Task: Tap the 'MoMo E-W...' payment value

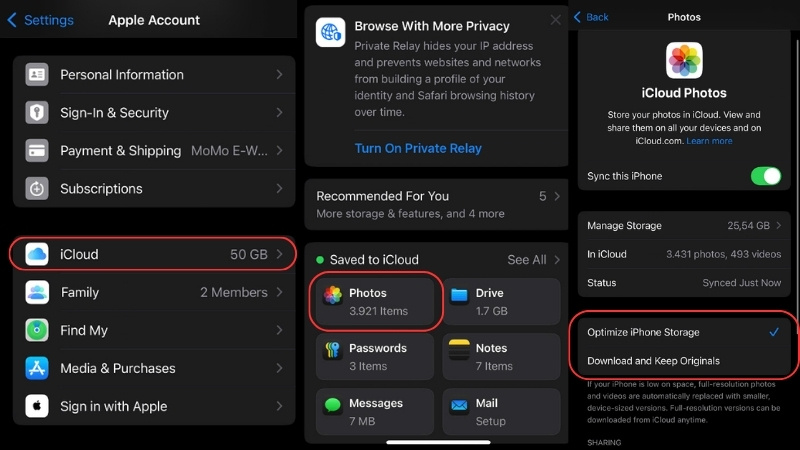Action: 229,151
